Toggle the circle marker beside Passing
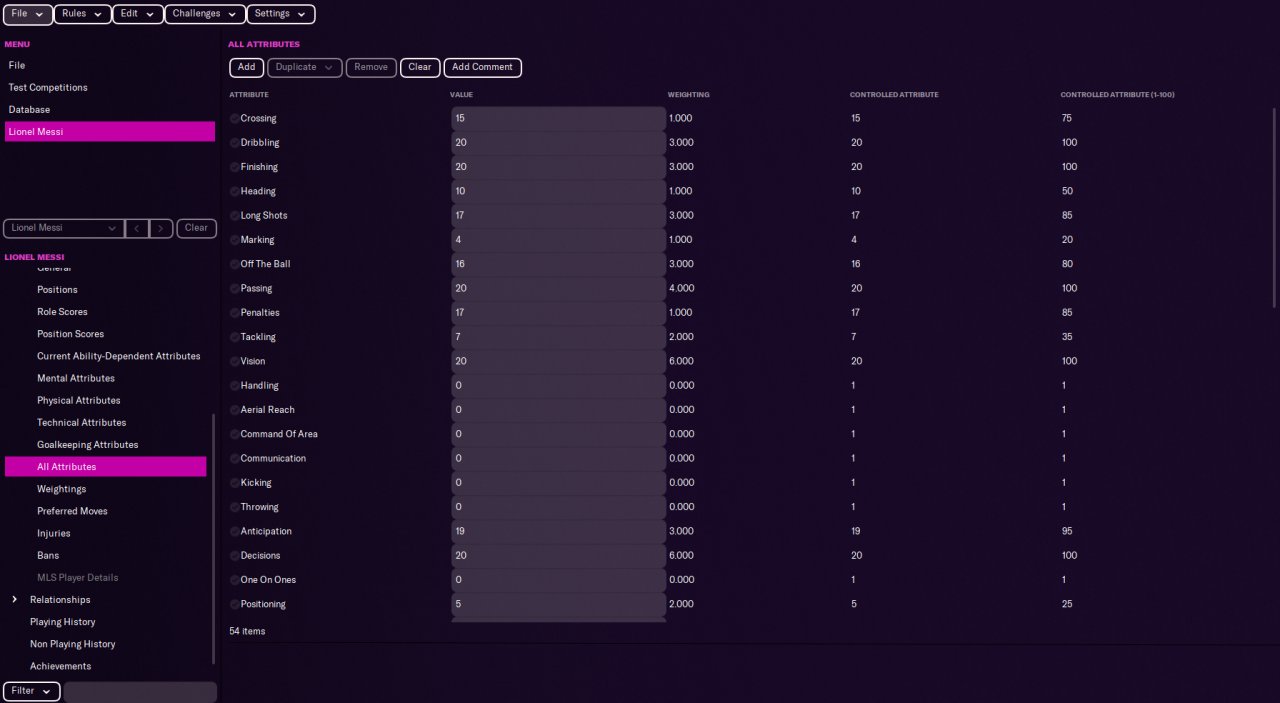Screen dimensions: 1280x703 235,288
